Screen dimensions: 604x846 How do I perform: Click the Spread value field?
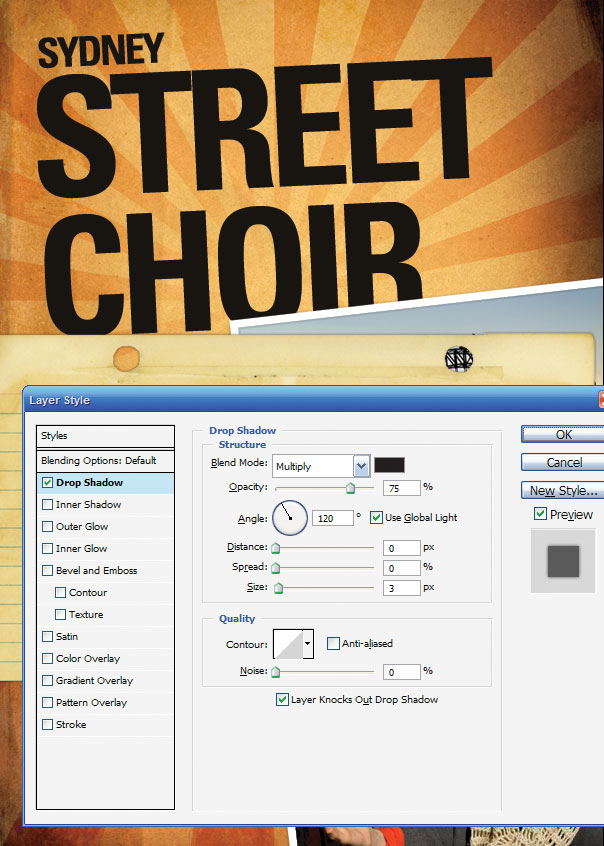[x=402, y=568]
